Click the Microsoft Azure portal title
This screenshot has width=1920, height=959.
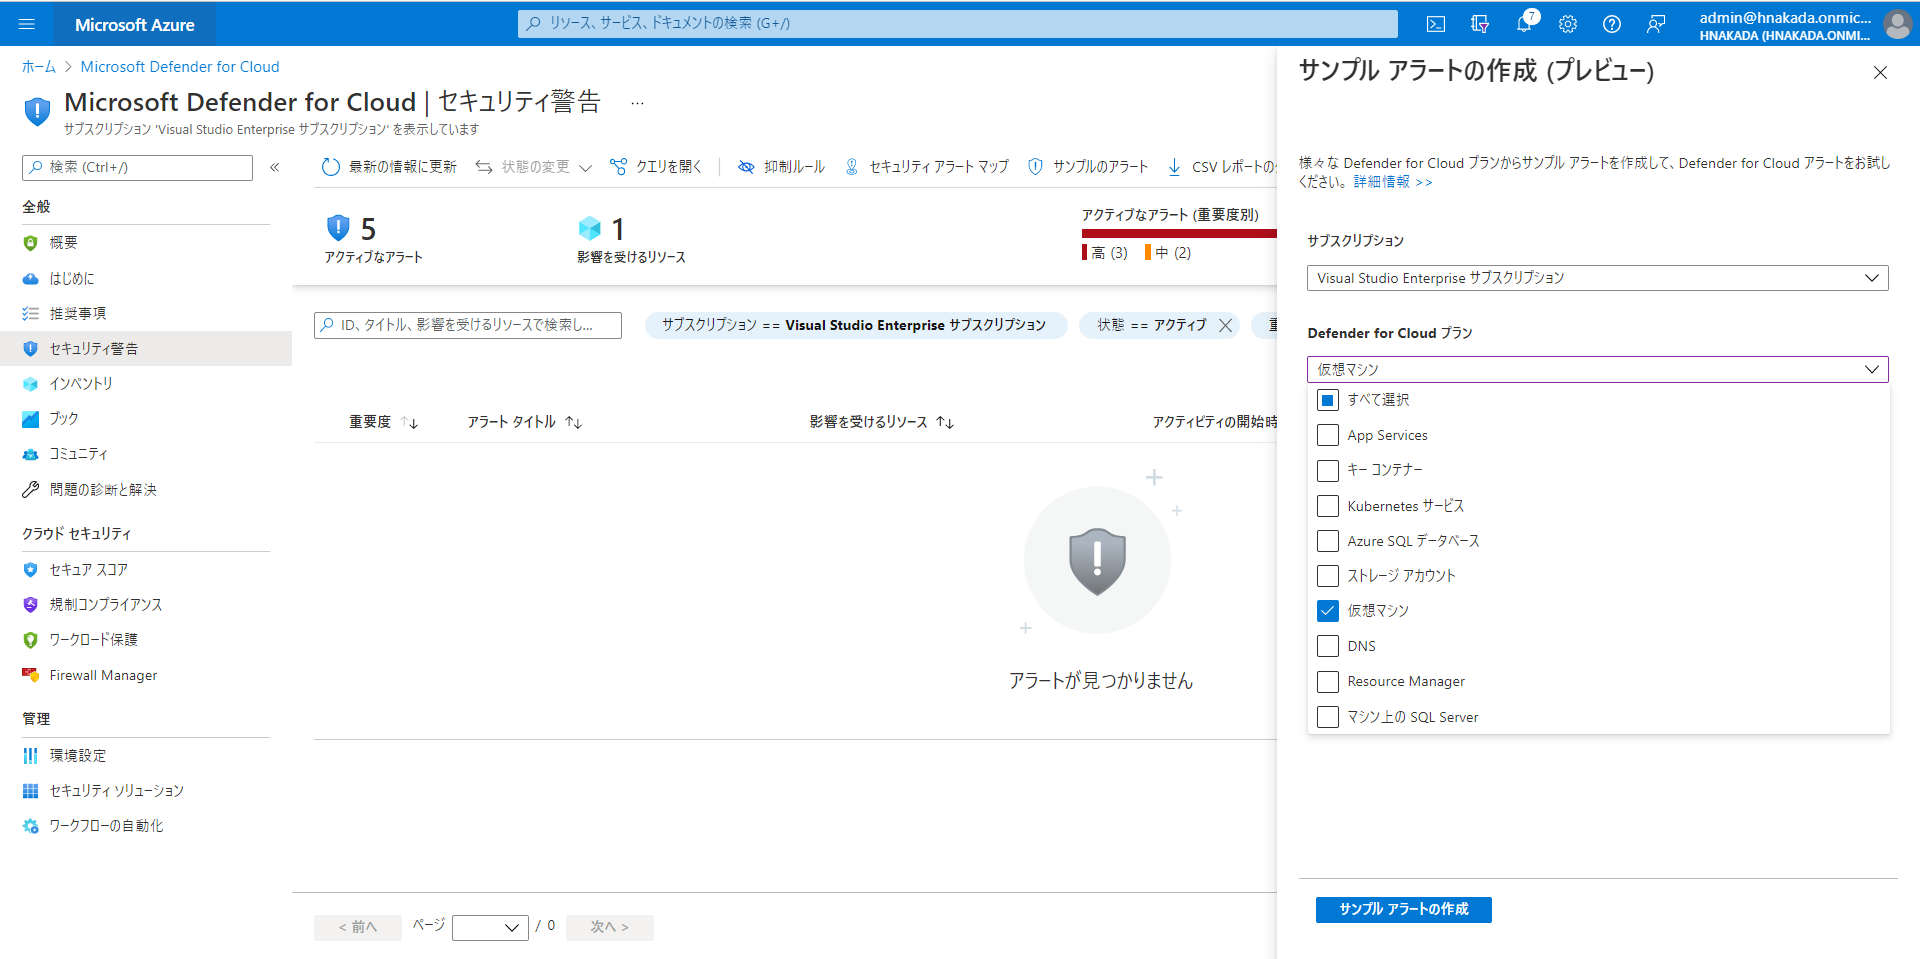135,25
